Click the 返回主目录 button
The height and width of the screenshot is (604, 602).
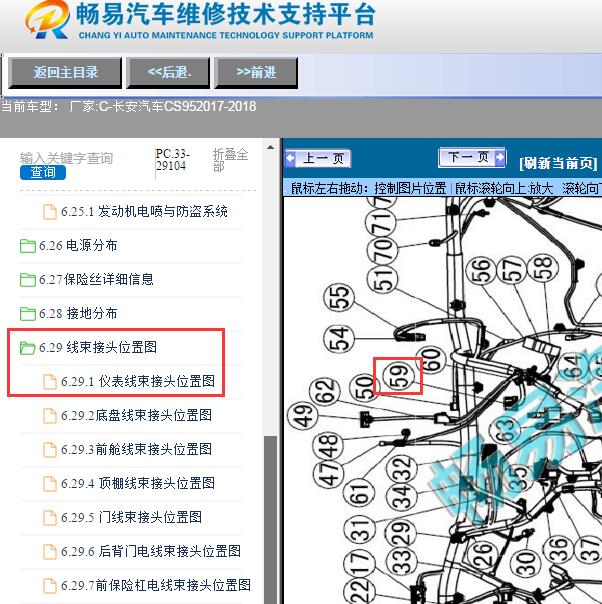(65, 73)
